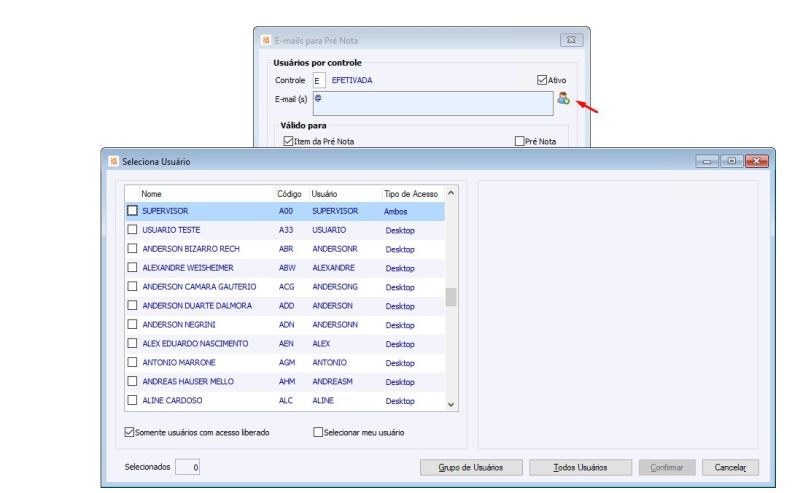The height and width of the screenshot is (493, 800).
Task: Click the ANDERSONG username cell
Action: [335, 286]
